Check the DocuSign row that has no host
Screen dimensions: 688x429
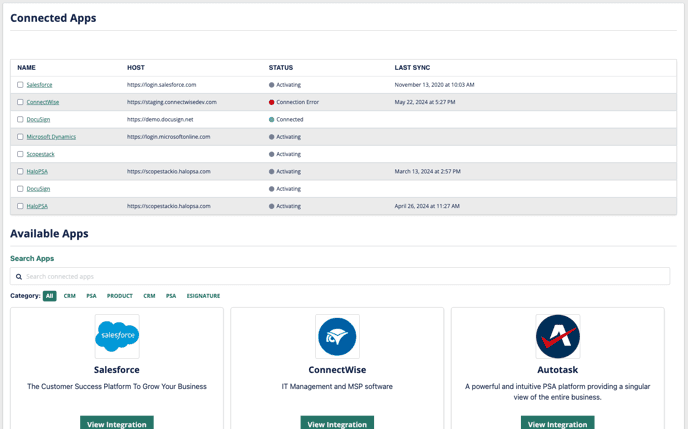20,189
